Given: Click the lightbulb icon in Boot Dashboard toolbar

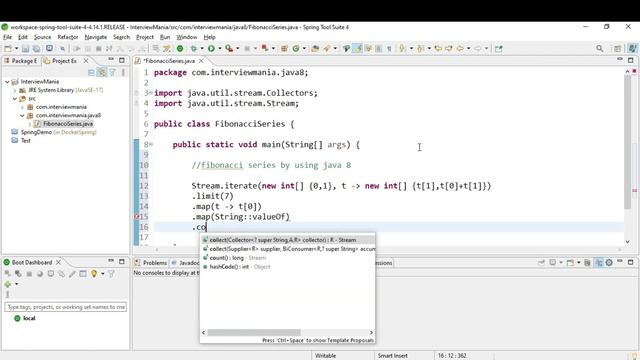Looking at the screenshot, I should [x=94, y=274].
